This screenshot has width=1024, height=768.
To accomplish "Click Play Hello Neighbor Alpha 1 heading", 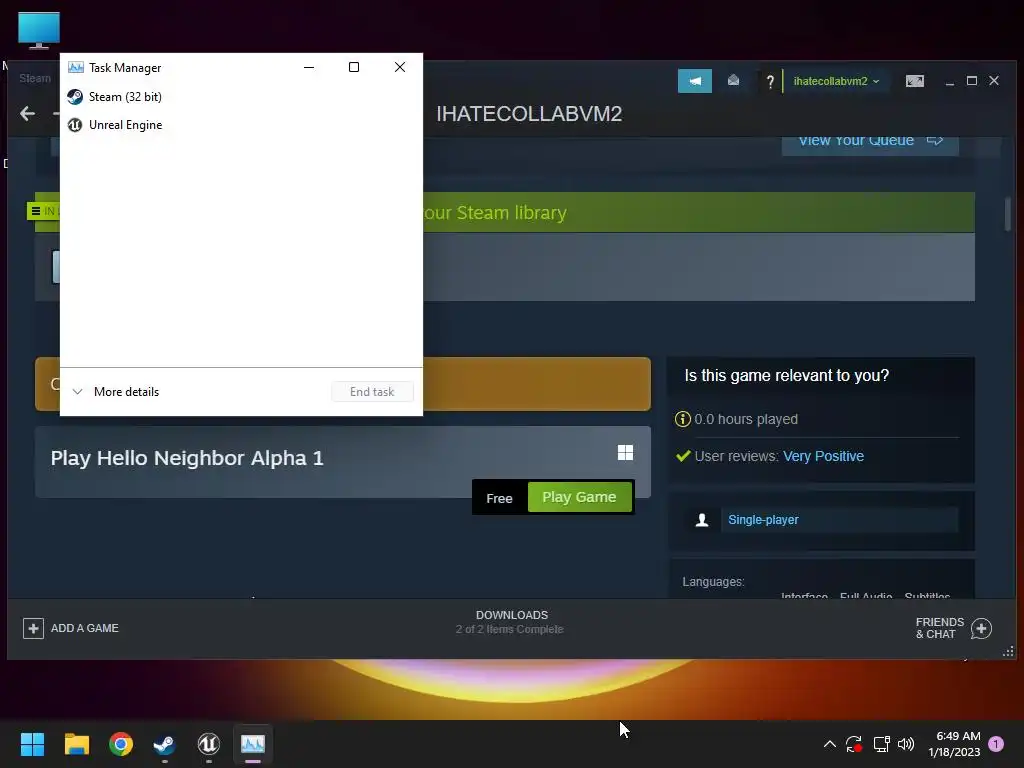I will 187,458.
